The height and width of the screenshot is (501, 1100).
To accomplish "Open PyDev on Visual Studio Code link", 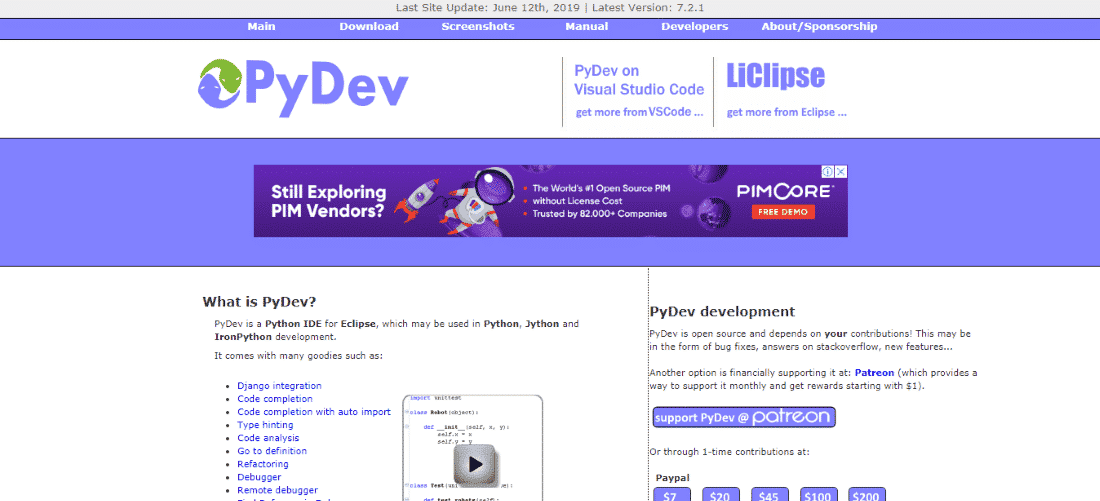I will 639,80.
